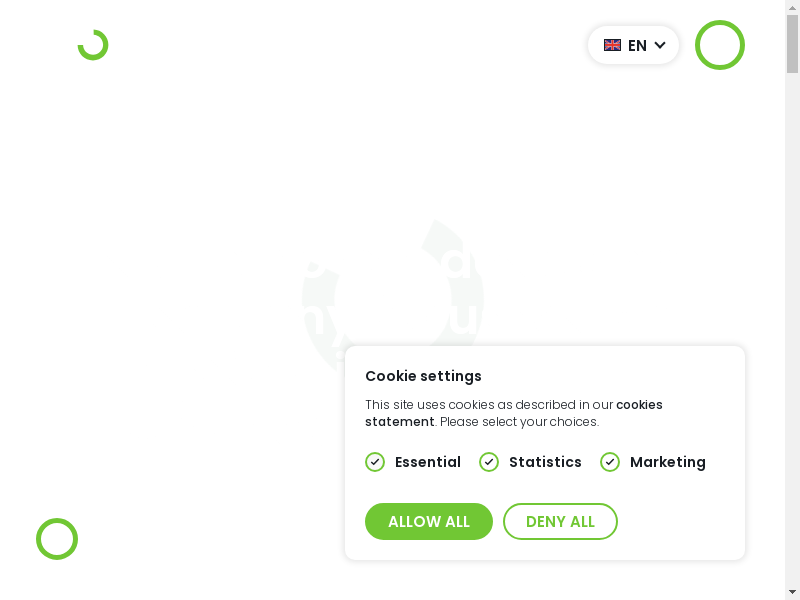Click the loading spinner logo in the header
Image resolution: width=800 pixels, height=600 pixels.
coord(93,45)
